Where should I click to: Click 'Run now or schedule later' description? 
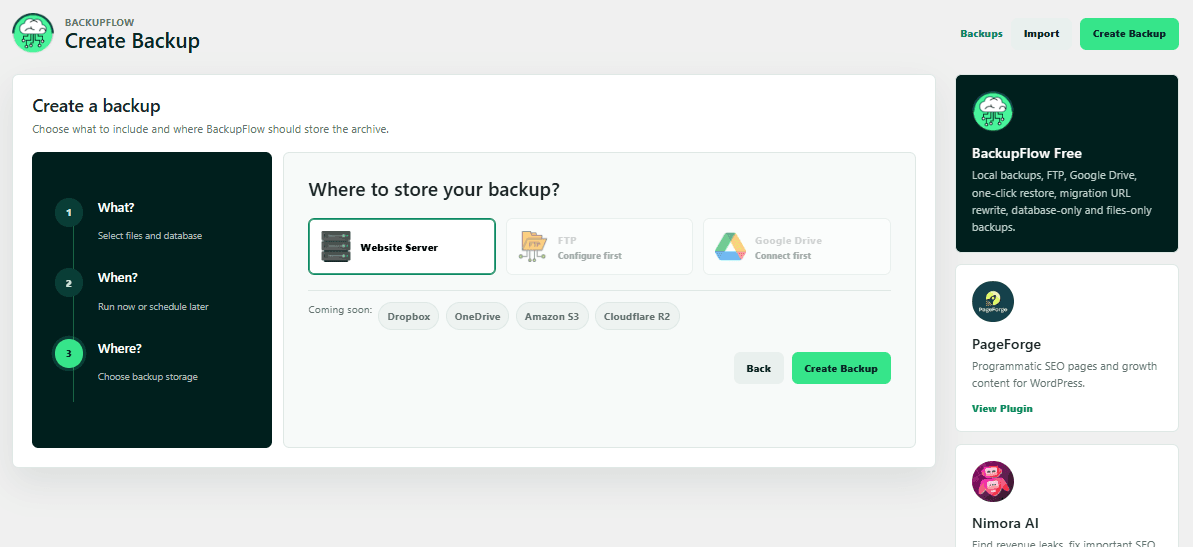[153, 307]
